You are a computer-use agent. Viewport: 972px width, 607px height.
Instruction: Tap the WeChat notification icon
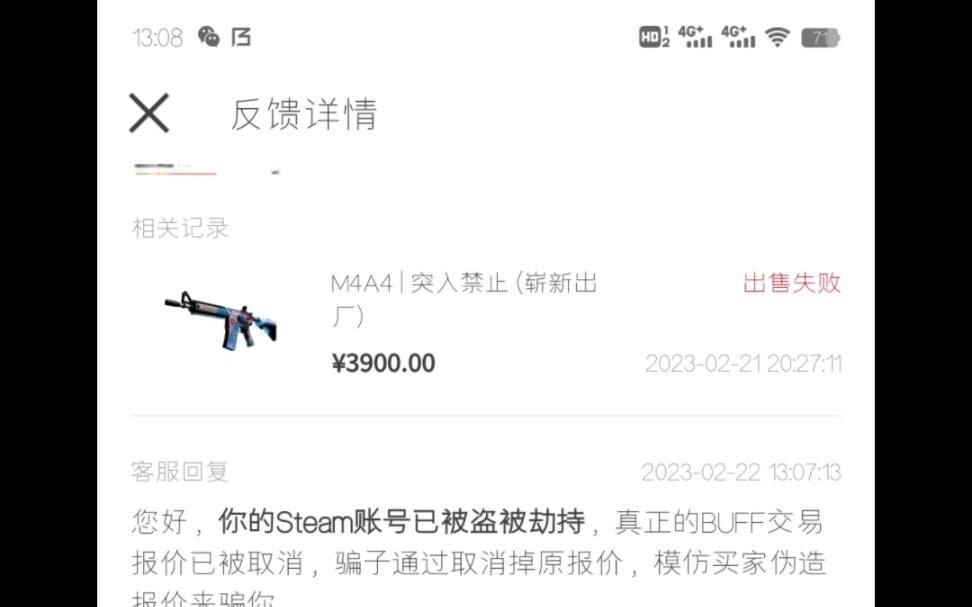[208, 37]
